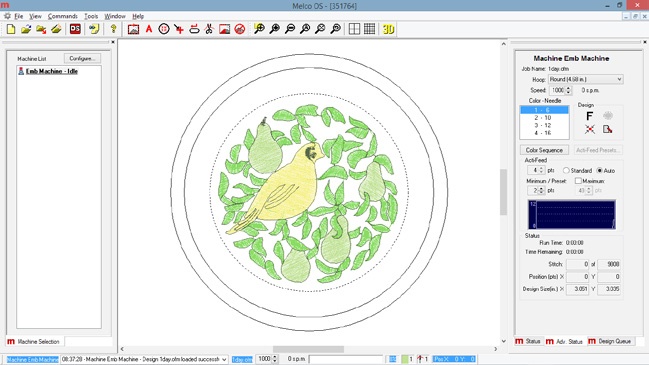The image size is (649, 365).
Task: Click the vertical scrollbar thumb beside canvas
Action: [x=503, y=192]
